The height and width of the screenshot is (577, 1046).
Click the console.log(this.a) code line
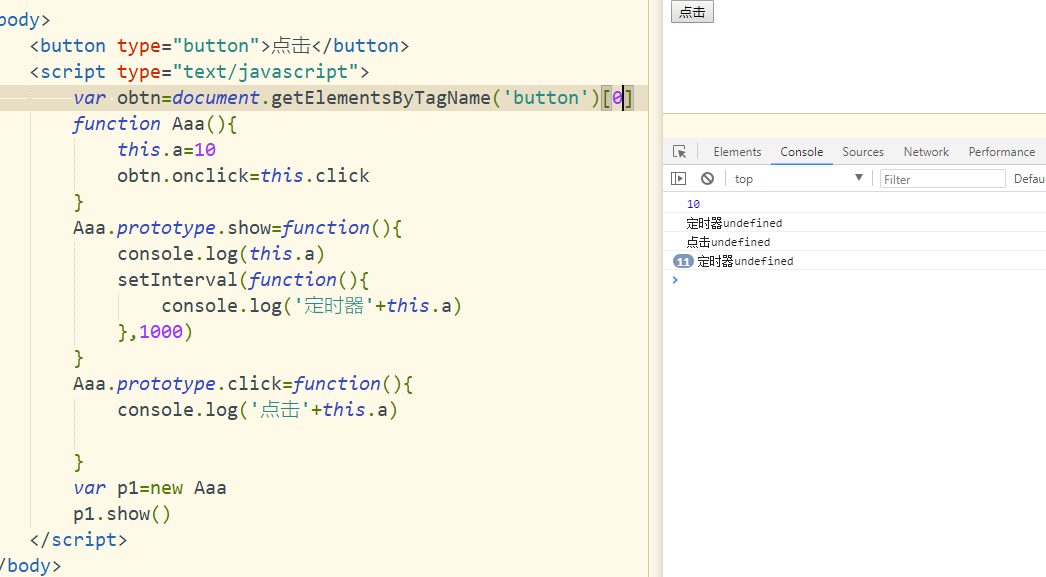pos(221,254)
